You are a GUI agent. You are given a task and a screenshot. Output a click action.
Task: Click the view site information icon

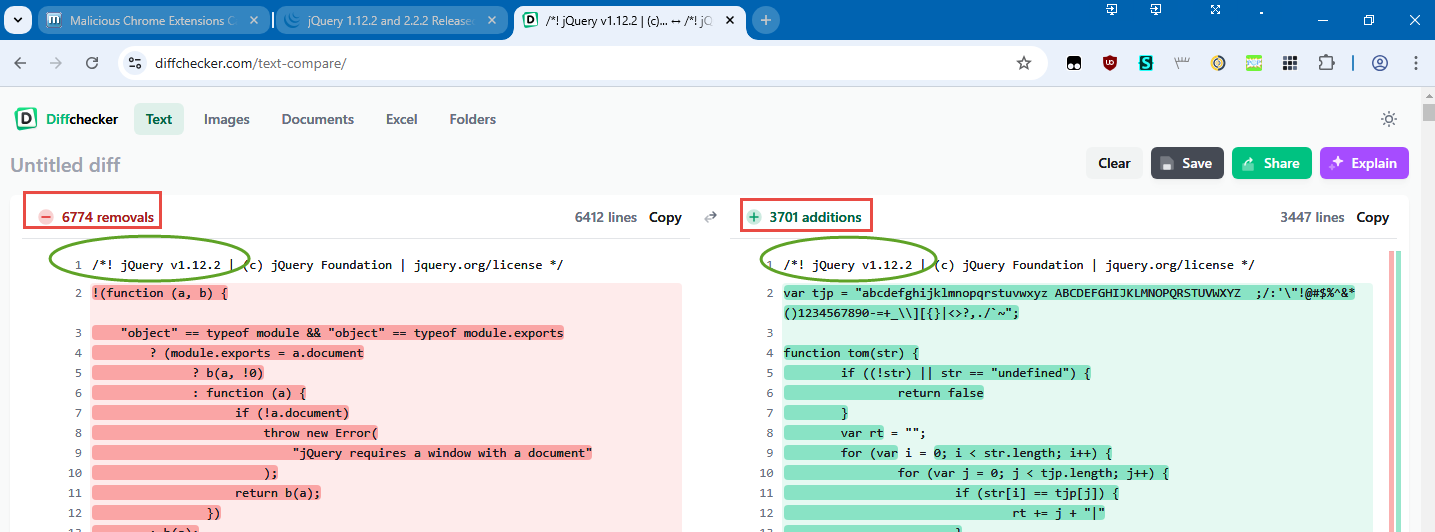[136, 63]
